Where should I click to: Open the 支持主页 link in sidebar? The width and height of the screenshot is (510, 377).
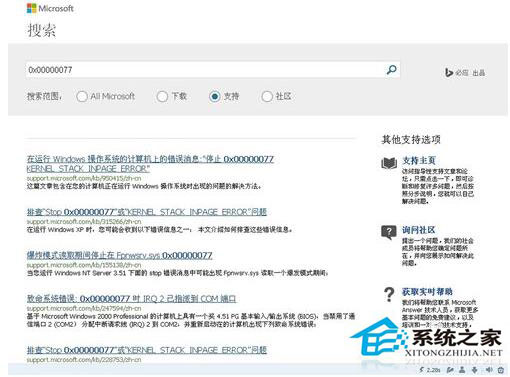pos(419,160)
